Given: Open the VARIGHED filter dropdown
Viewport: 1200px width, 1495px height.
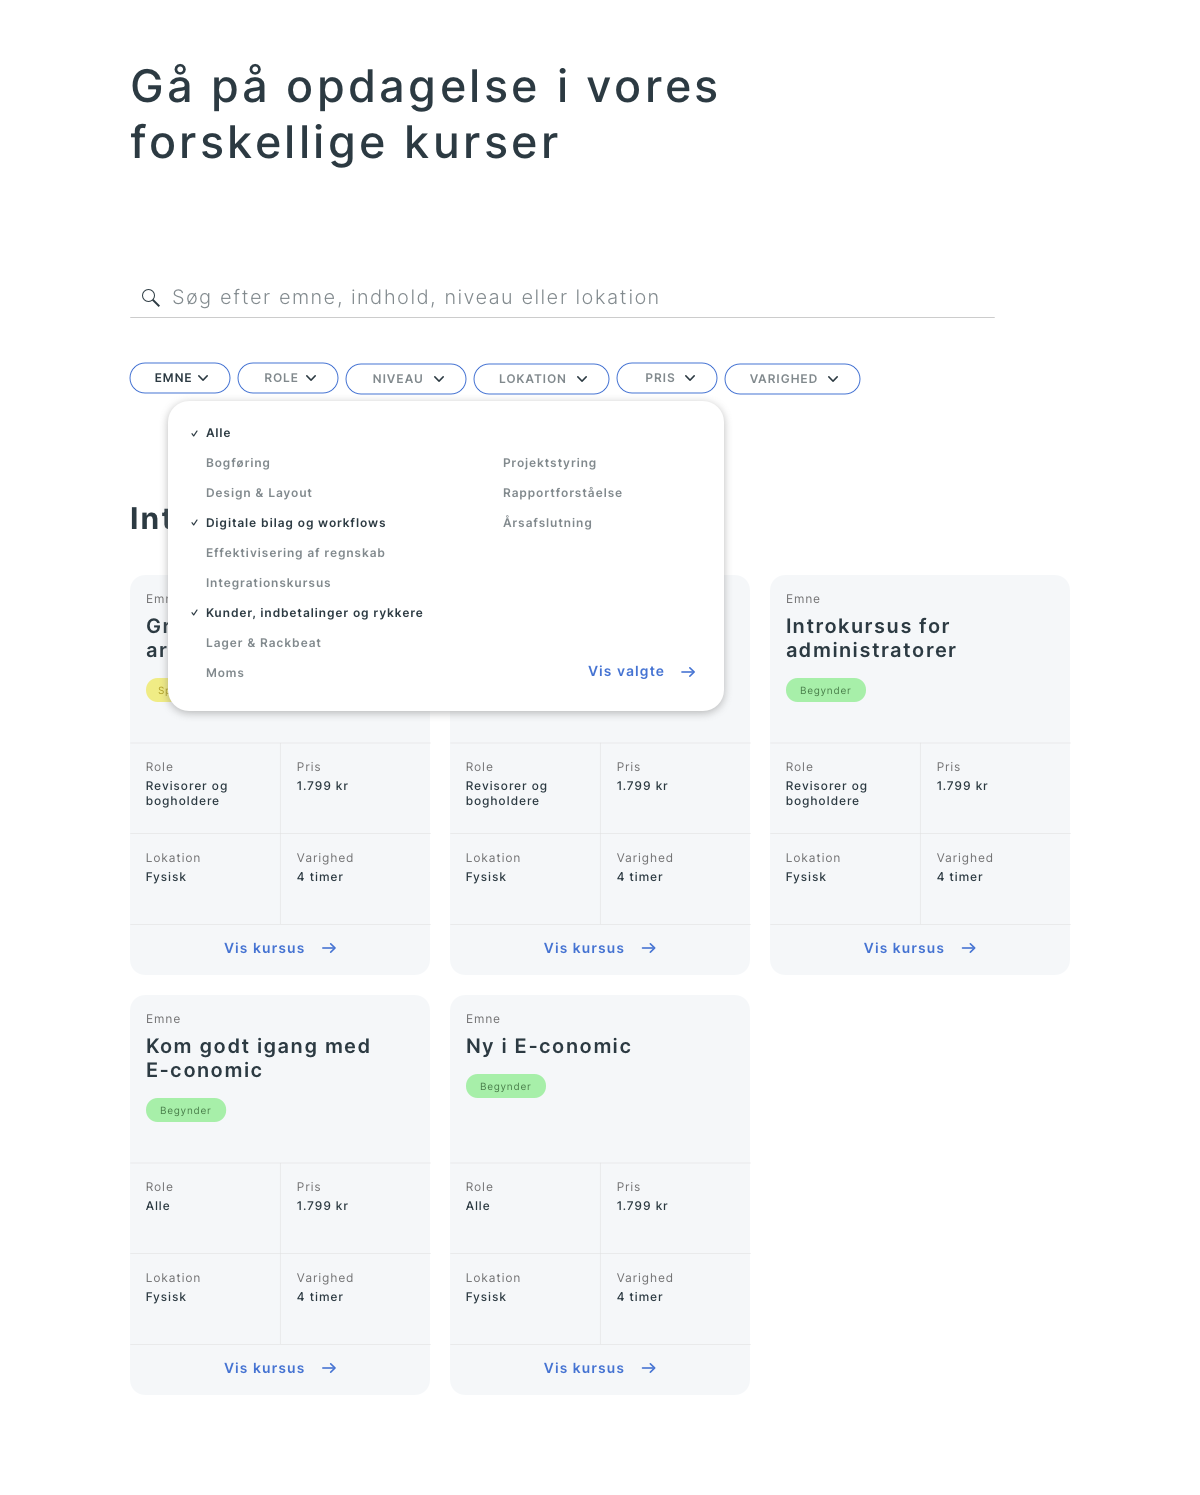Looking at the screenshot, I should 792,379.
